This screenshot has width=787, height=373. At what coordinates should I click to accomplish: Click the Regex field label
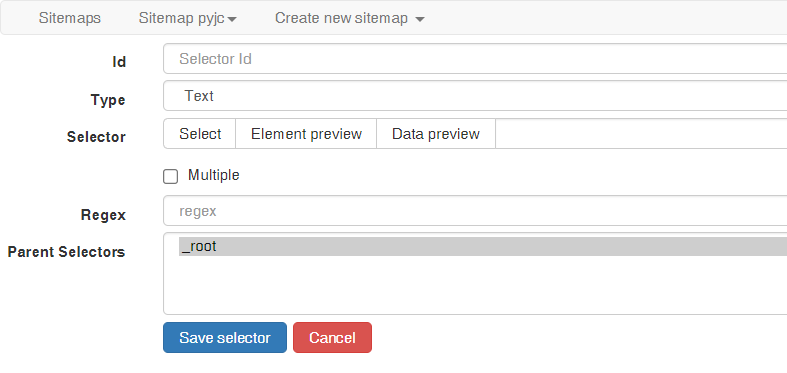[x=103, y=215]
